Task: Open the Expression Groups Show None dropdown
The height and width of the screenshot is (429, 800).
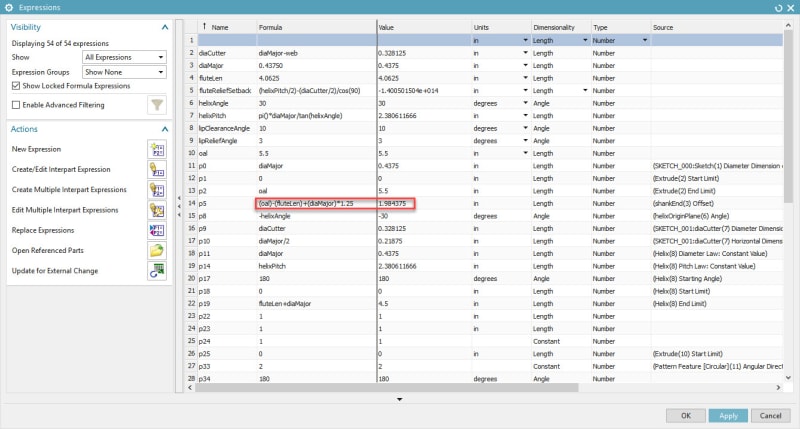Action: 124,72
